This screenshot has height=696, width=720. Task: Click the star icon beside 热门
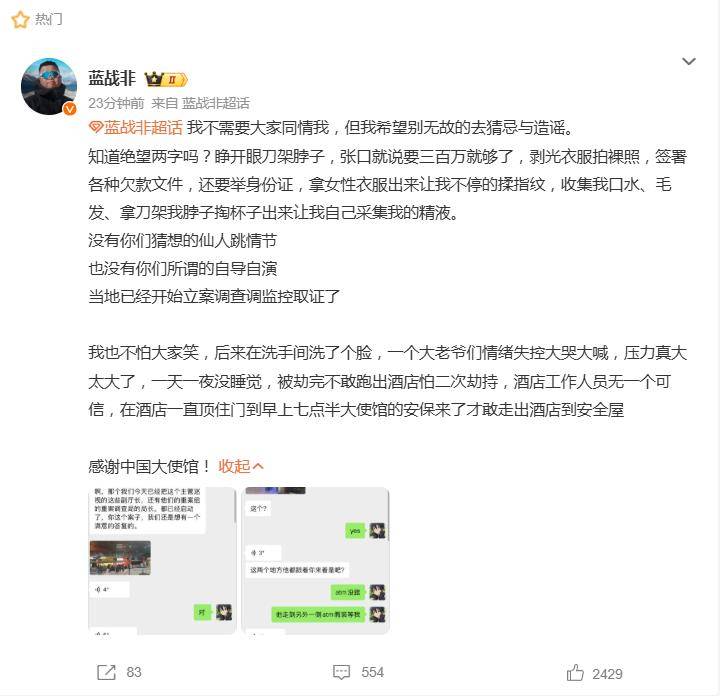[20, 20]
